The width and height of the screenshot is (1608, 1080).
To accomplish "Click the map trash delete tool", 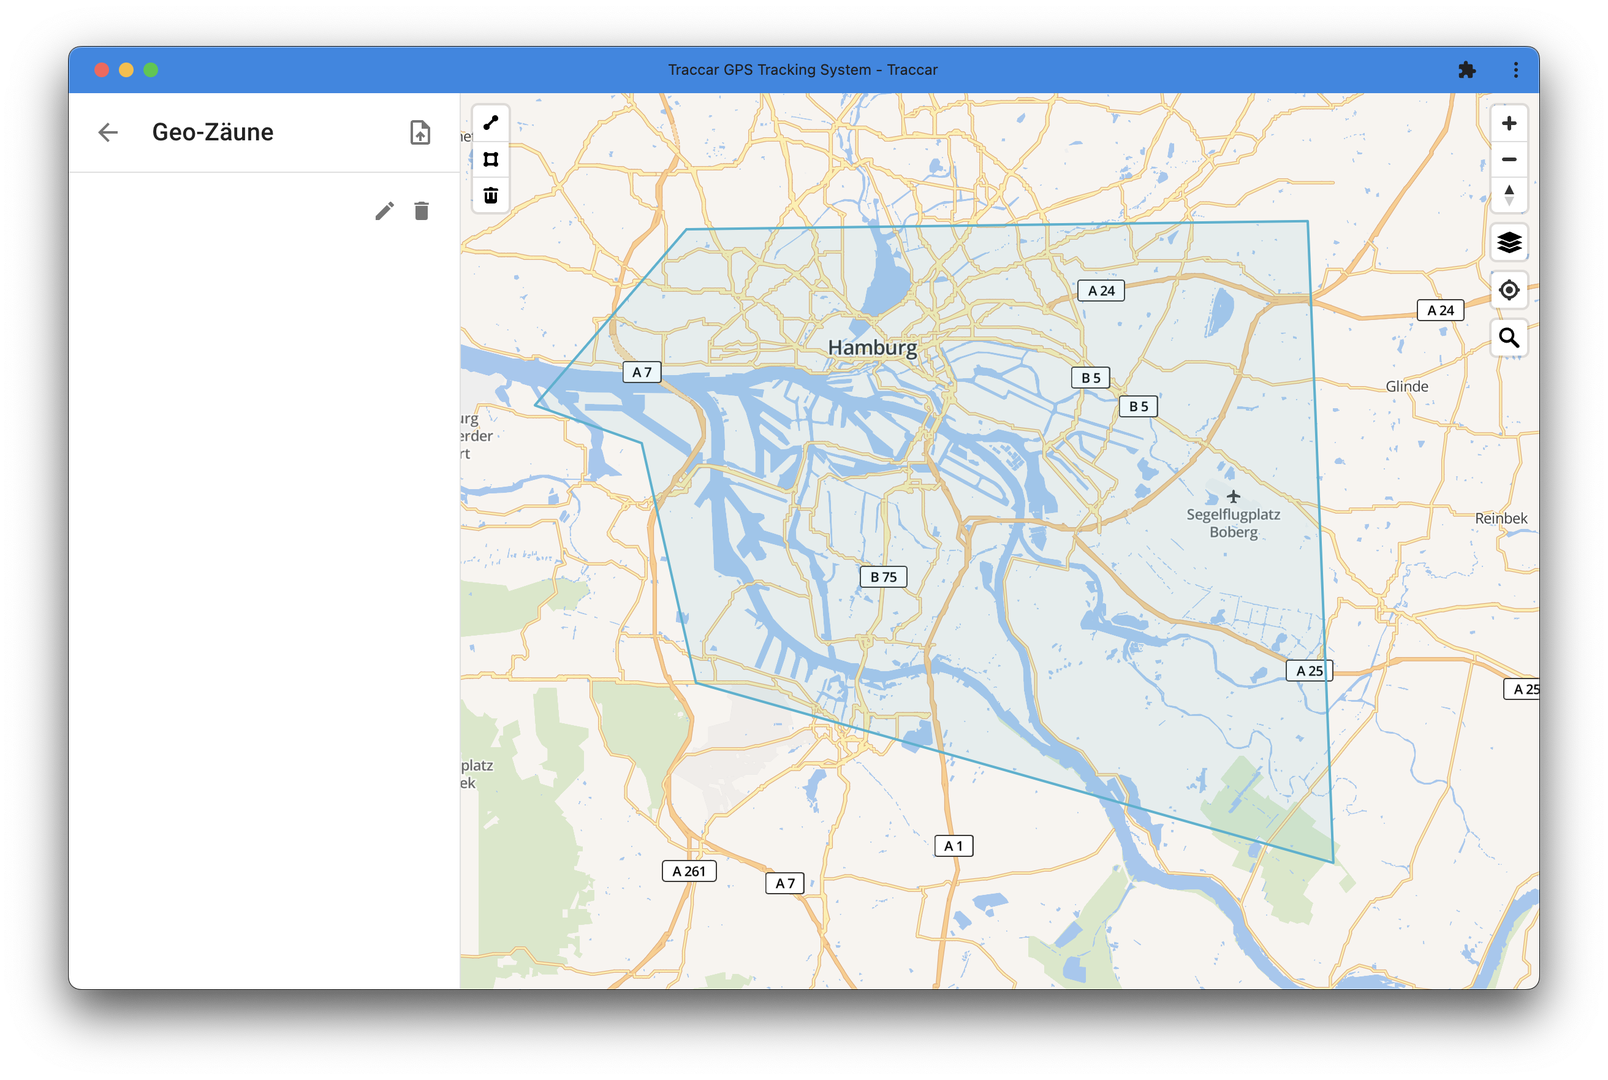I will [490, 195].
